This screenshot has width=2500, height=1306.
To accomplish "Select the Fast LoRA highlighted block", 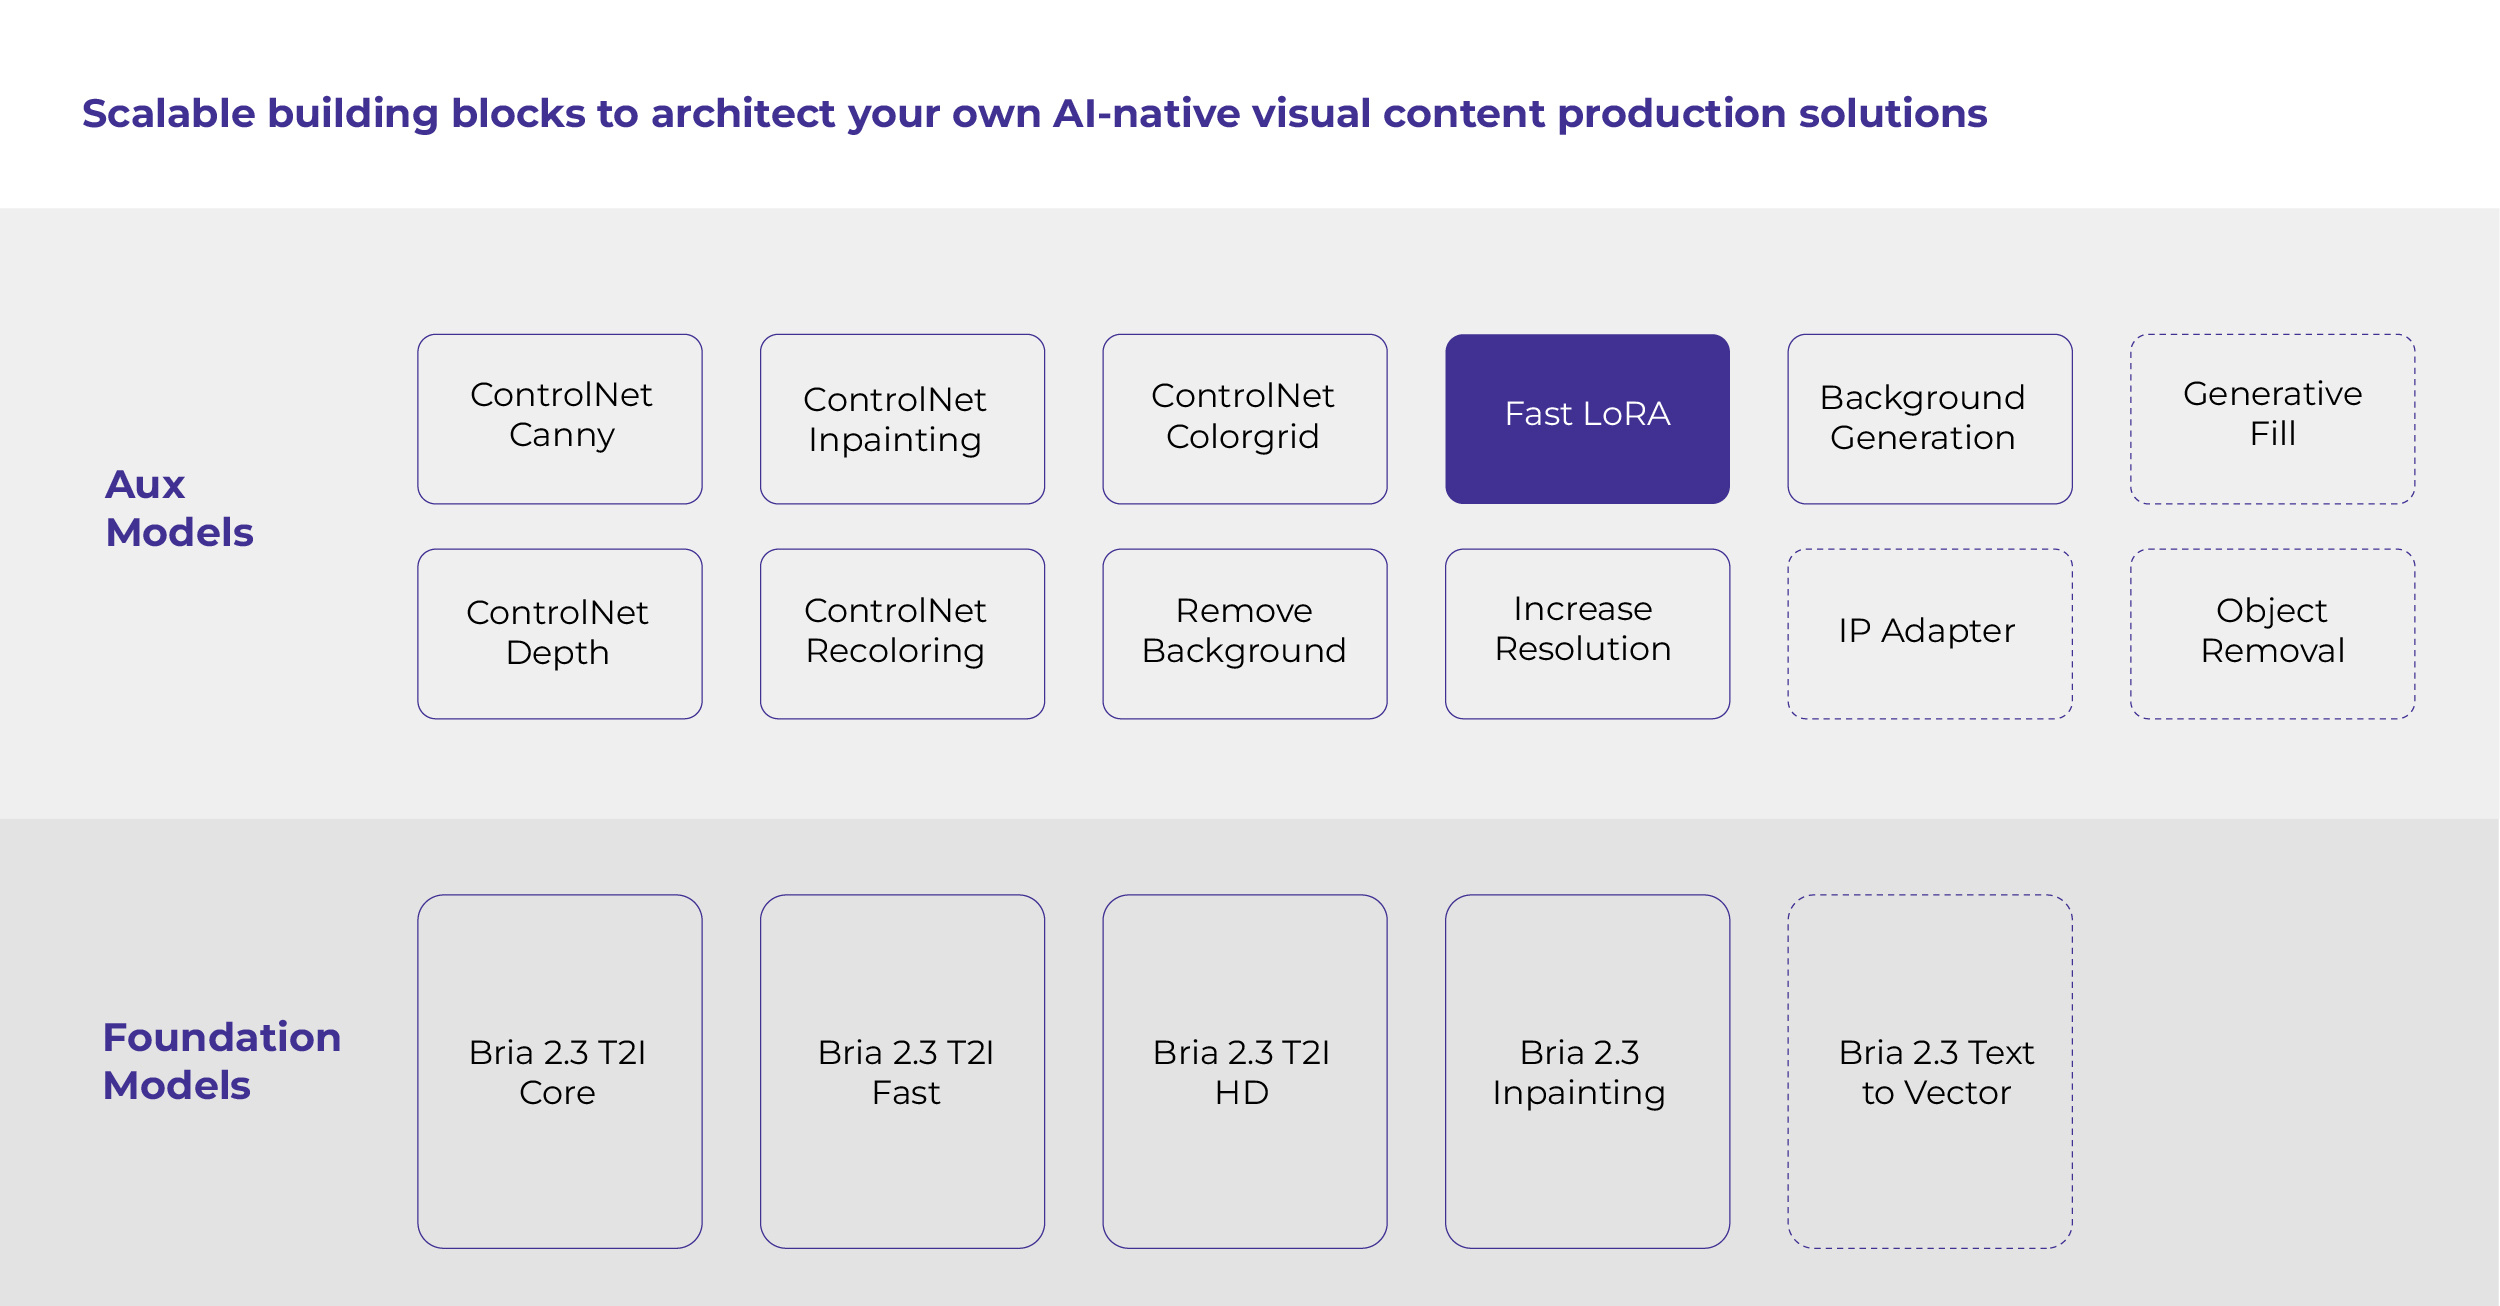I will click(1586, 416).
